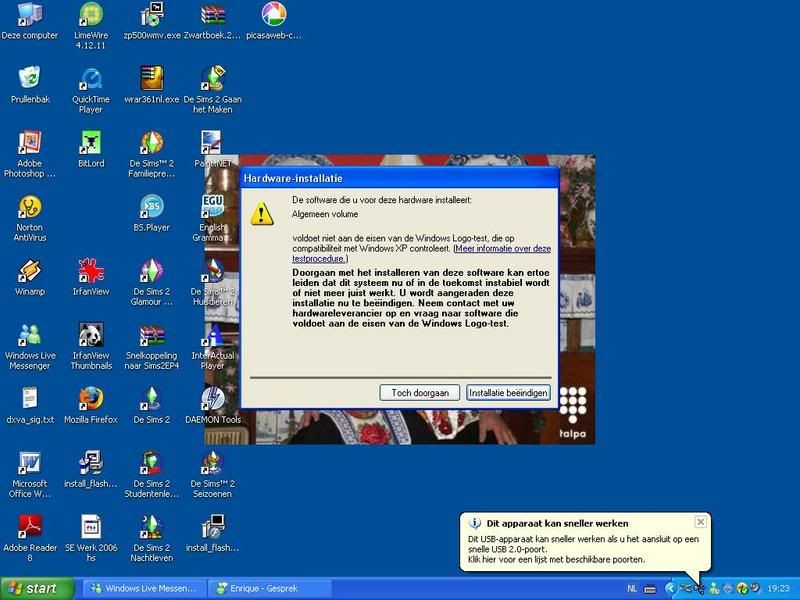Launch Mozilla Firefox from the desktop
Viewport: 800px width, 600px height.
(91, 406)
